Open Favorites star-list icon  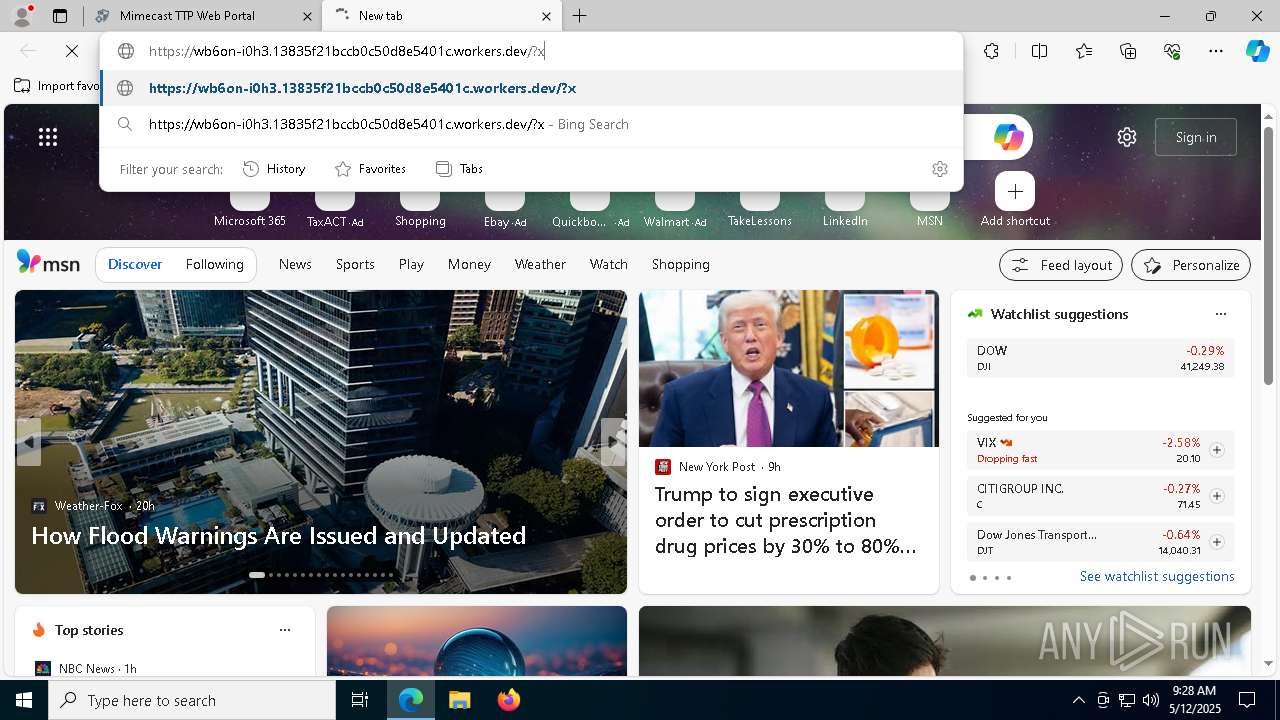click(x=1084, y=51)
